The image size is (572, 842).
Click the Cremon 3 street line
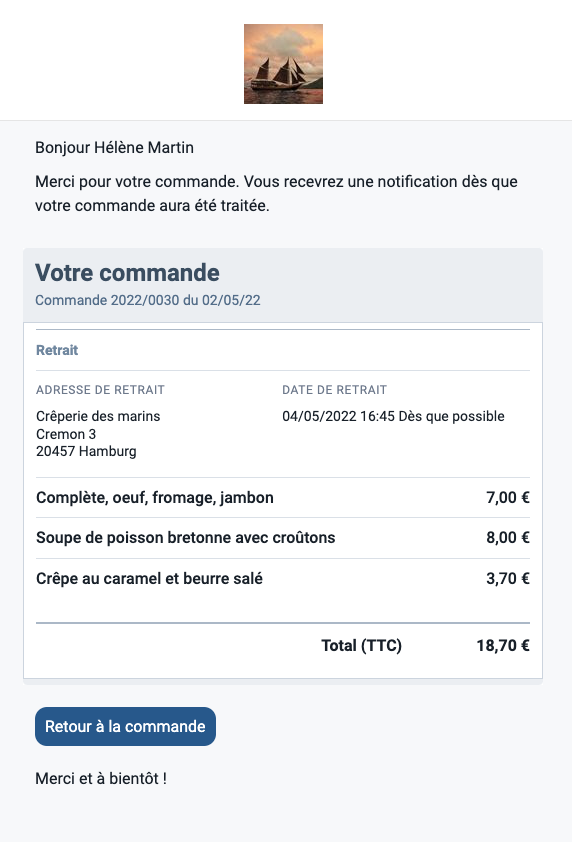coord(66,434)
